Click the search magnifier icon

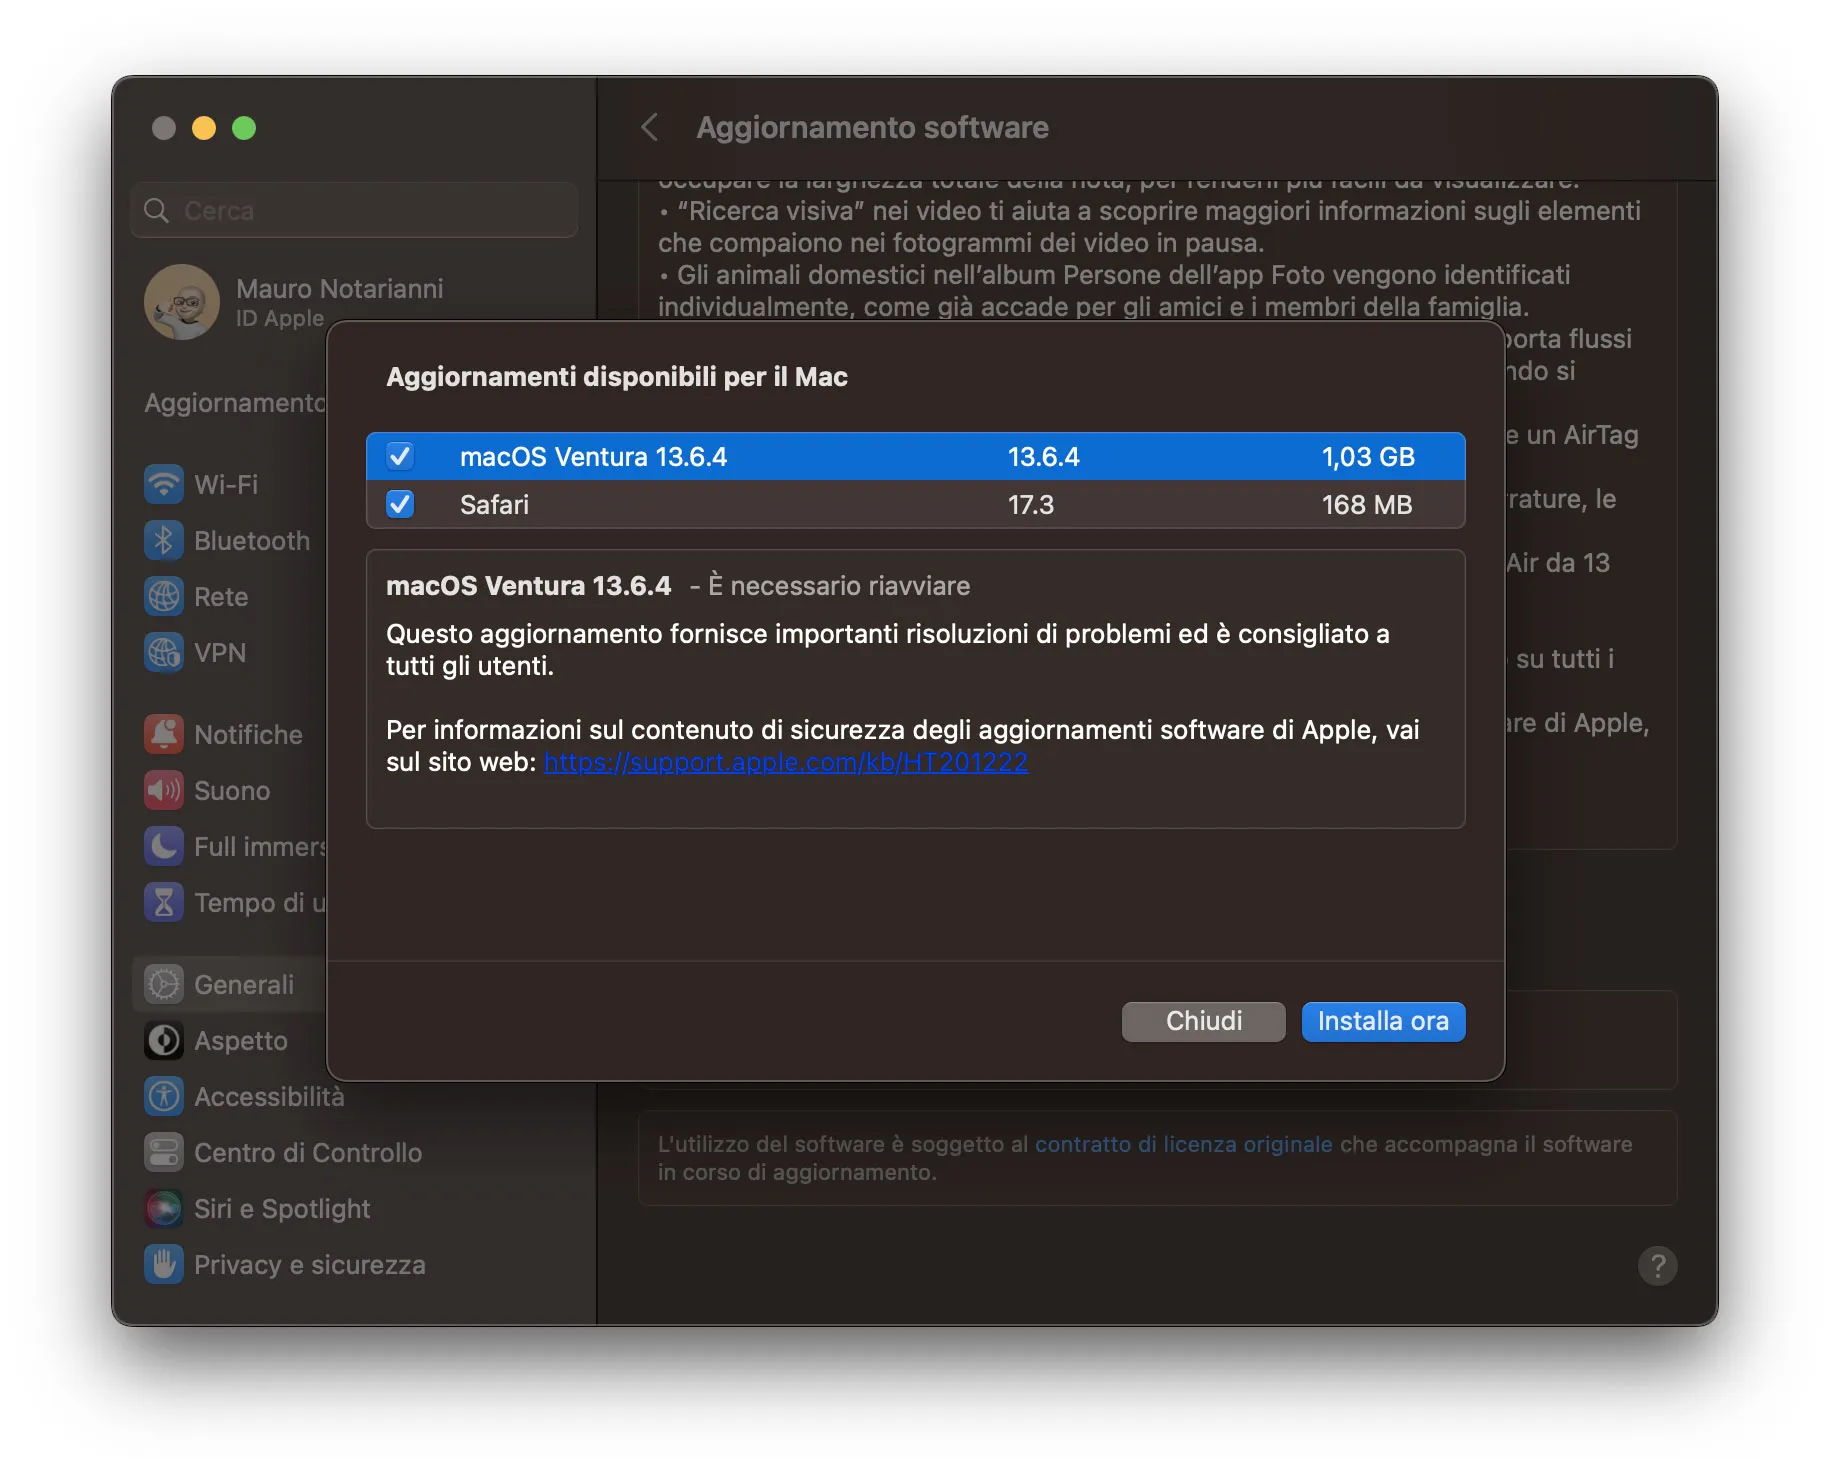point(157,211)
